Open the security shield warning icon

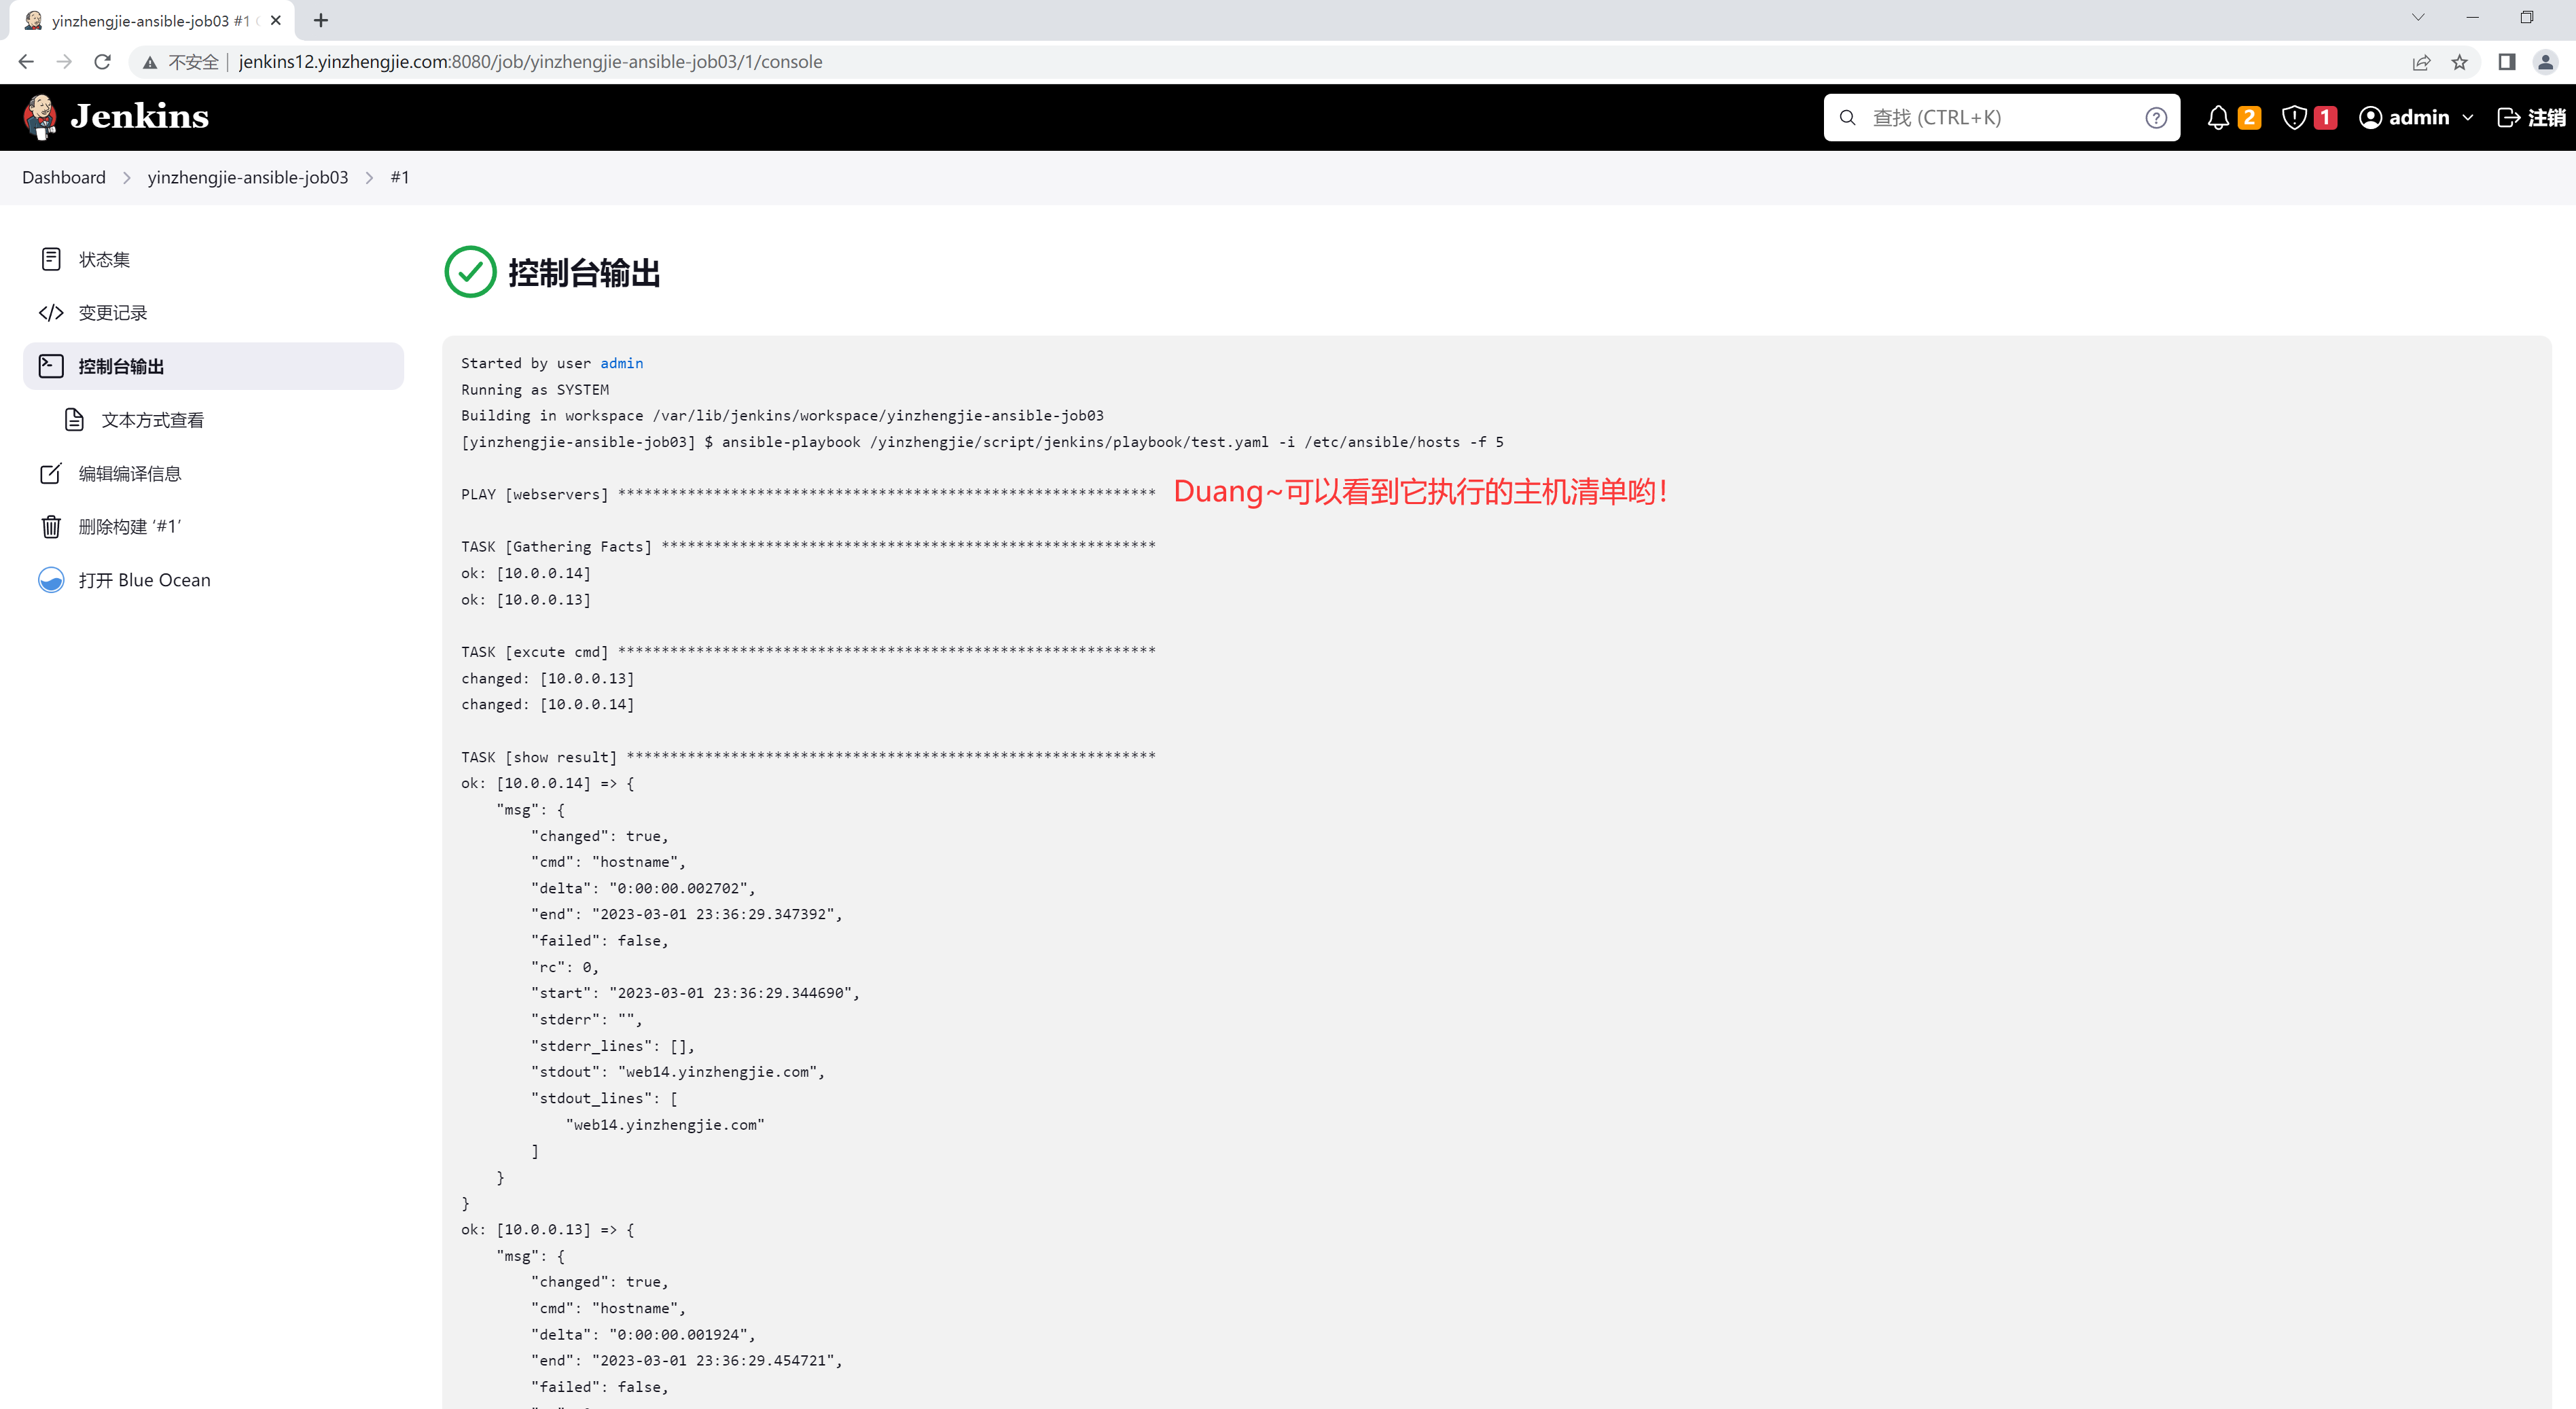[x=2294, y=117]
